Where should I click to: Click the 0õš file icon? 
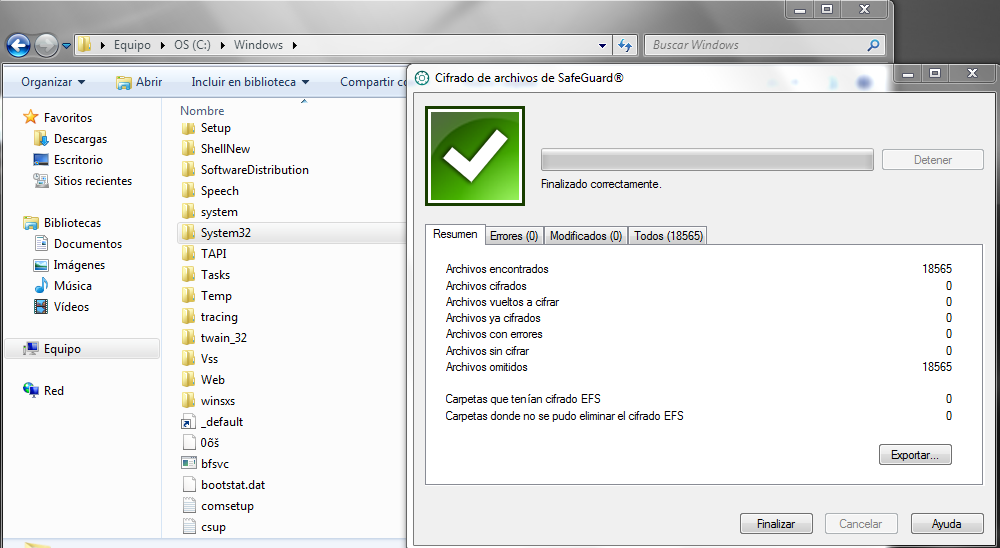[x=188, y=443]
